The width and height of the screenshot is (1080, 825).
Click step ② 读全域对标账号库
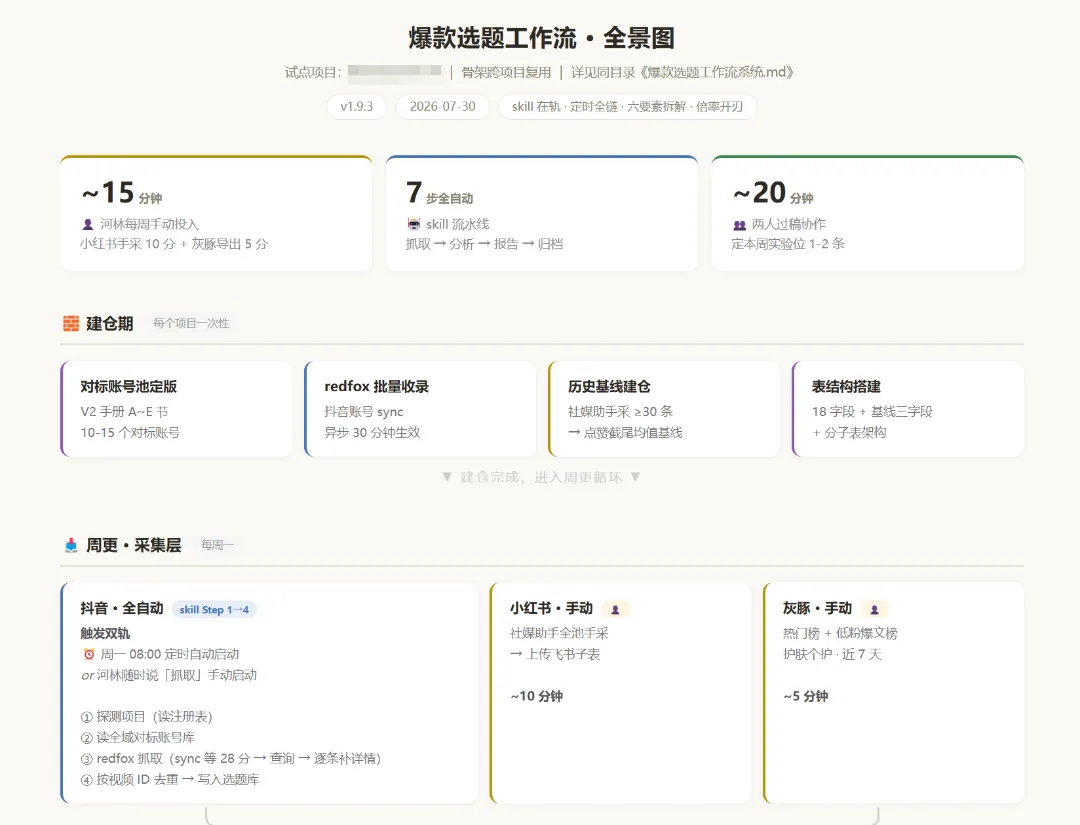coord(138,738)
